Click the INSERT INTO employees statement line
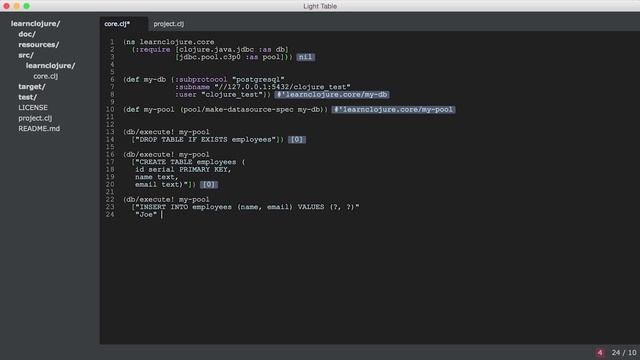 pos(245,207)
